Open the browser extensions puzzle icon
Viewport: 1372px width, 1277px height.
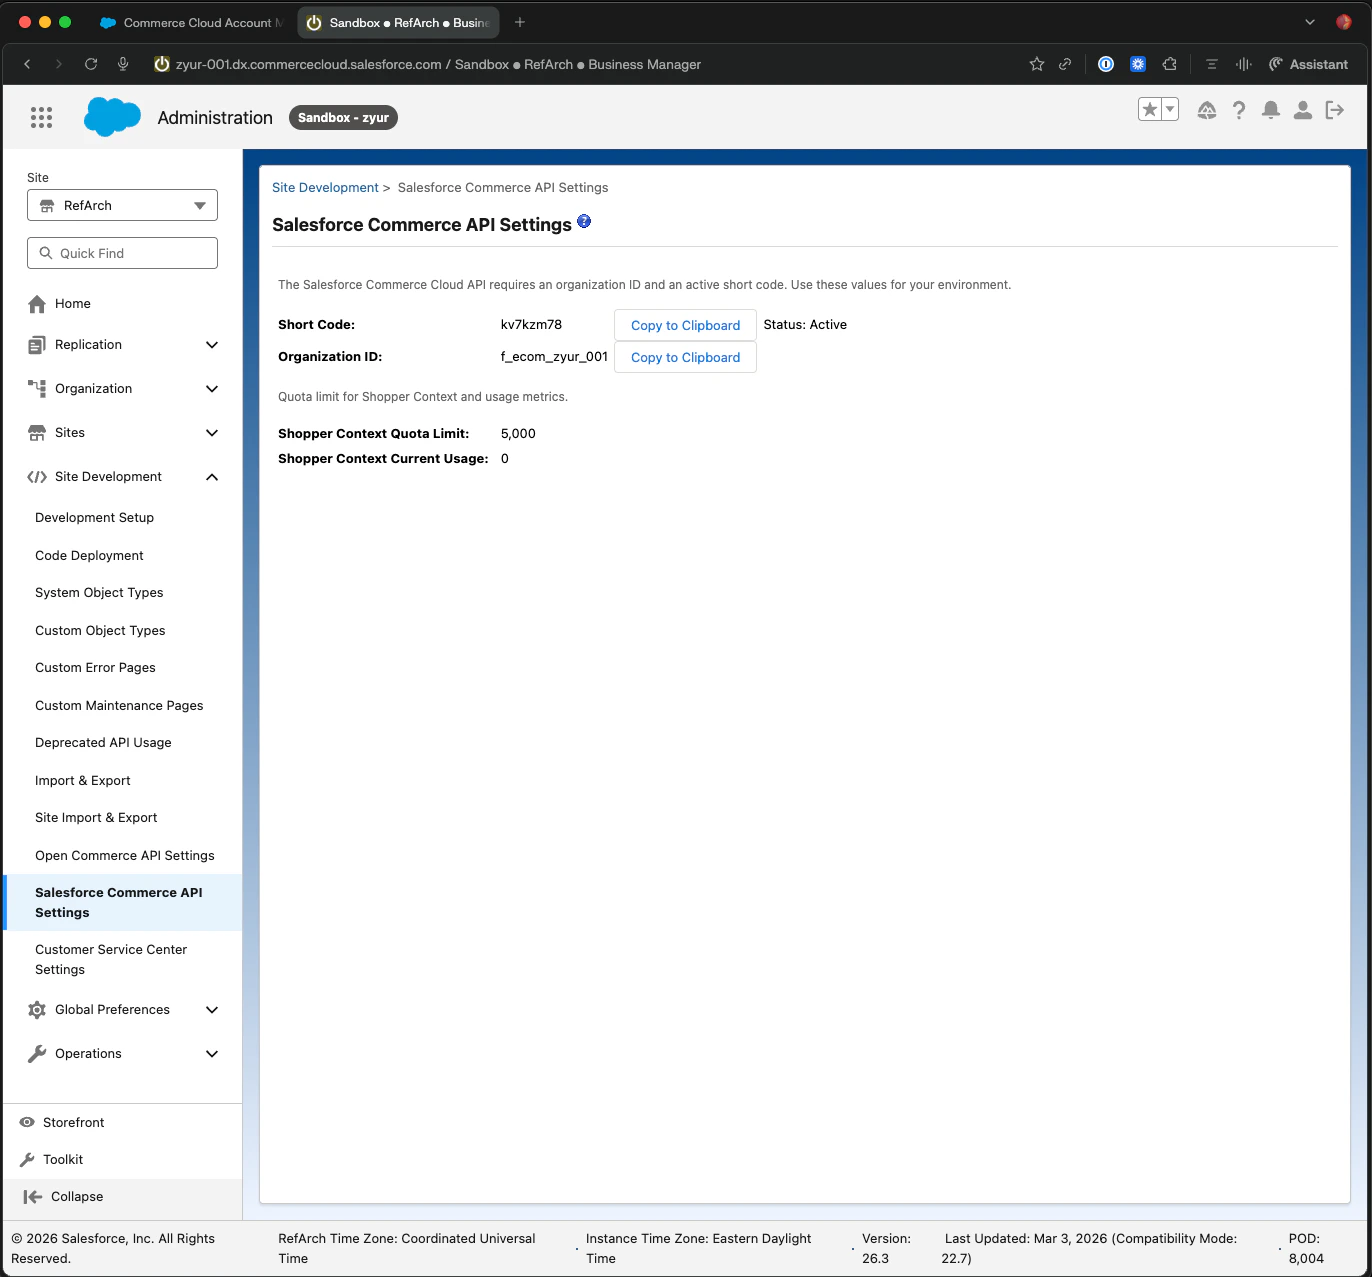pos(1169,64)
